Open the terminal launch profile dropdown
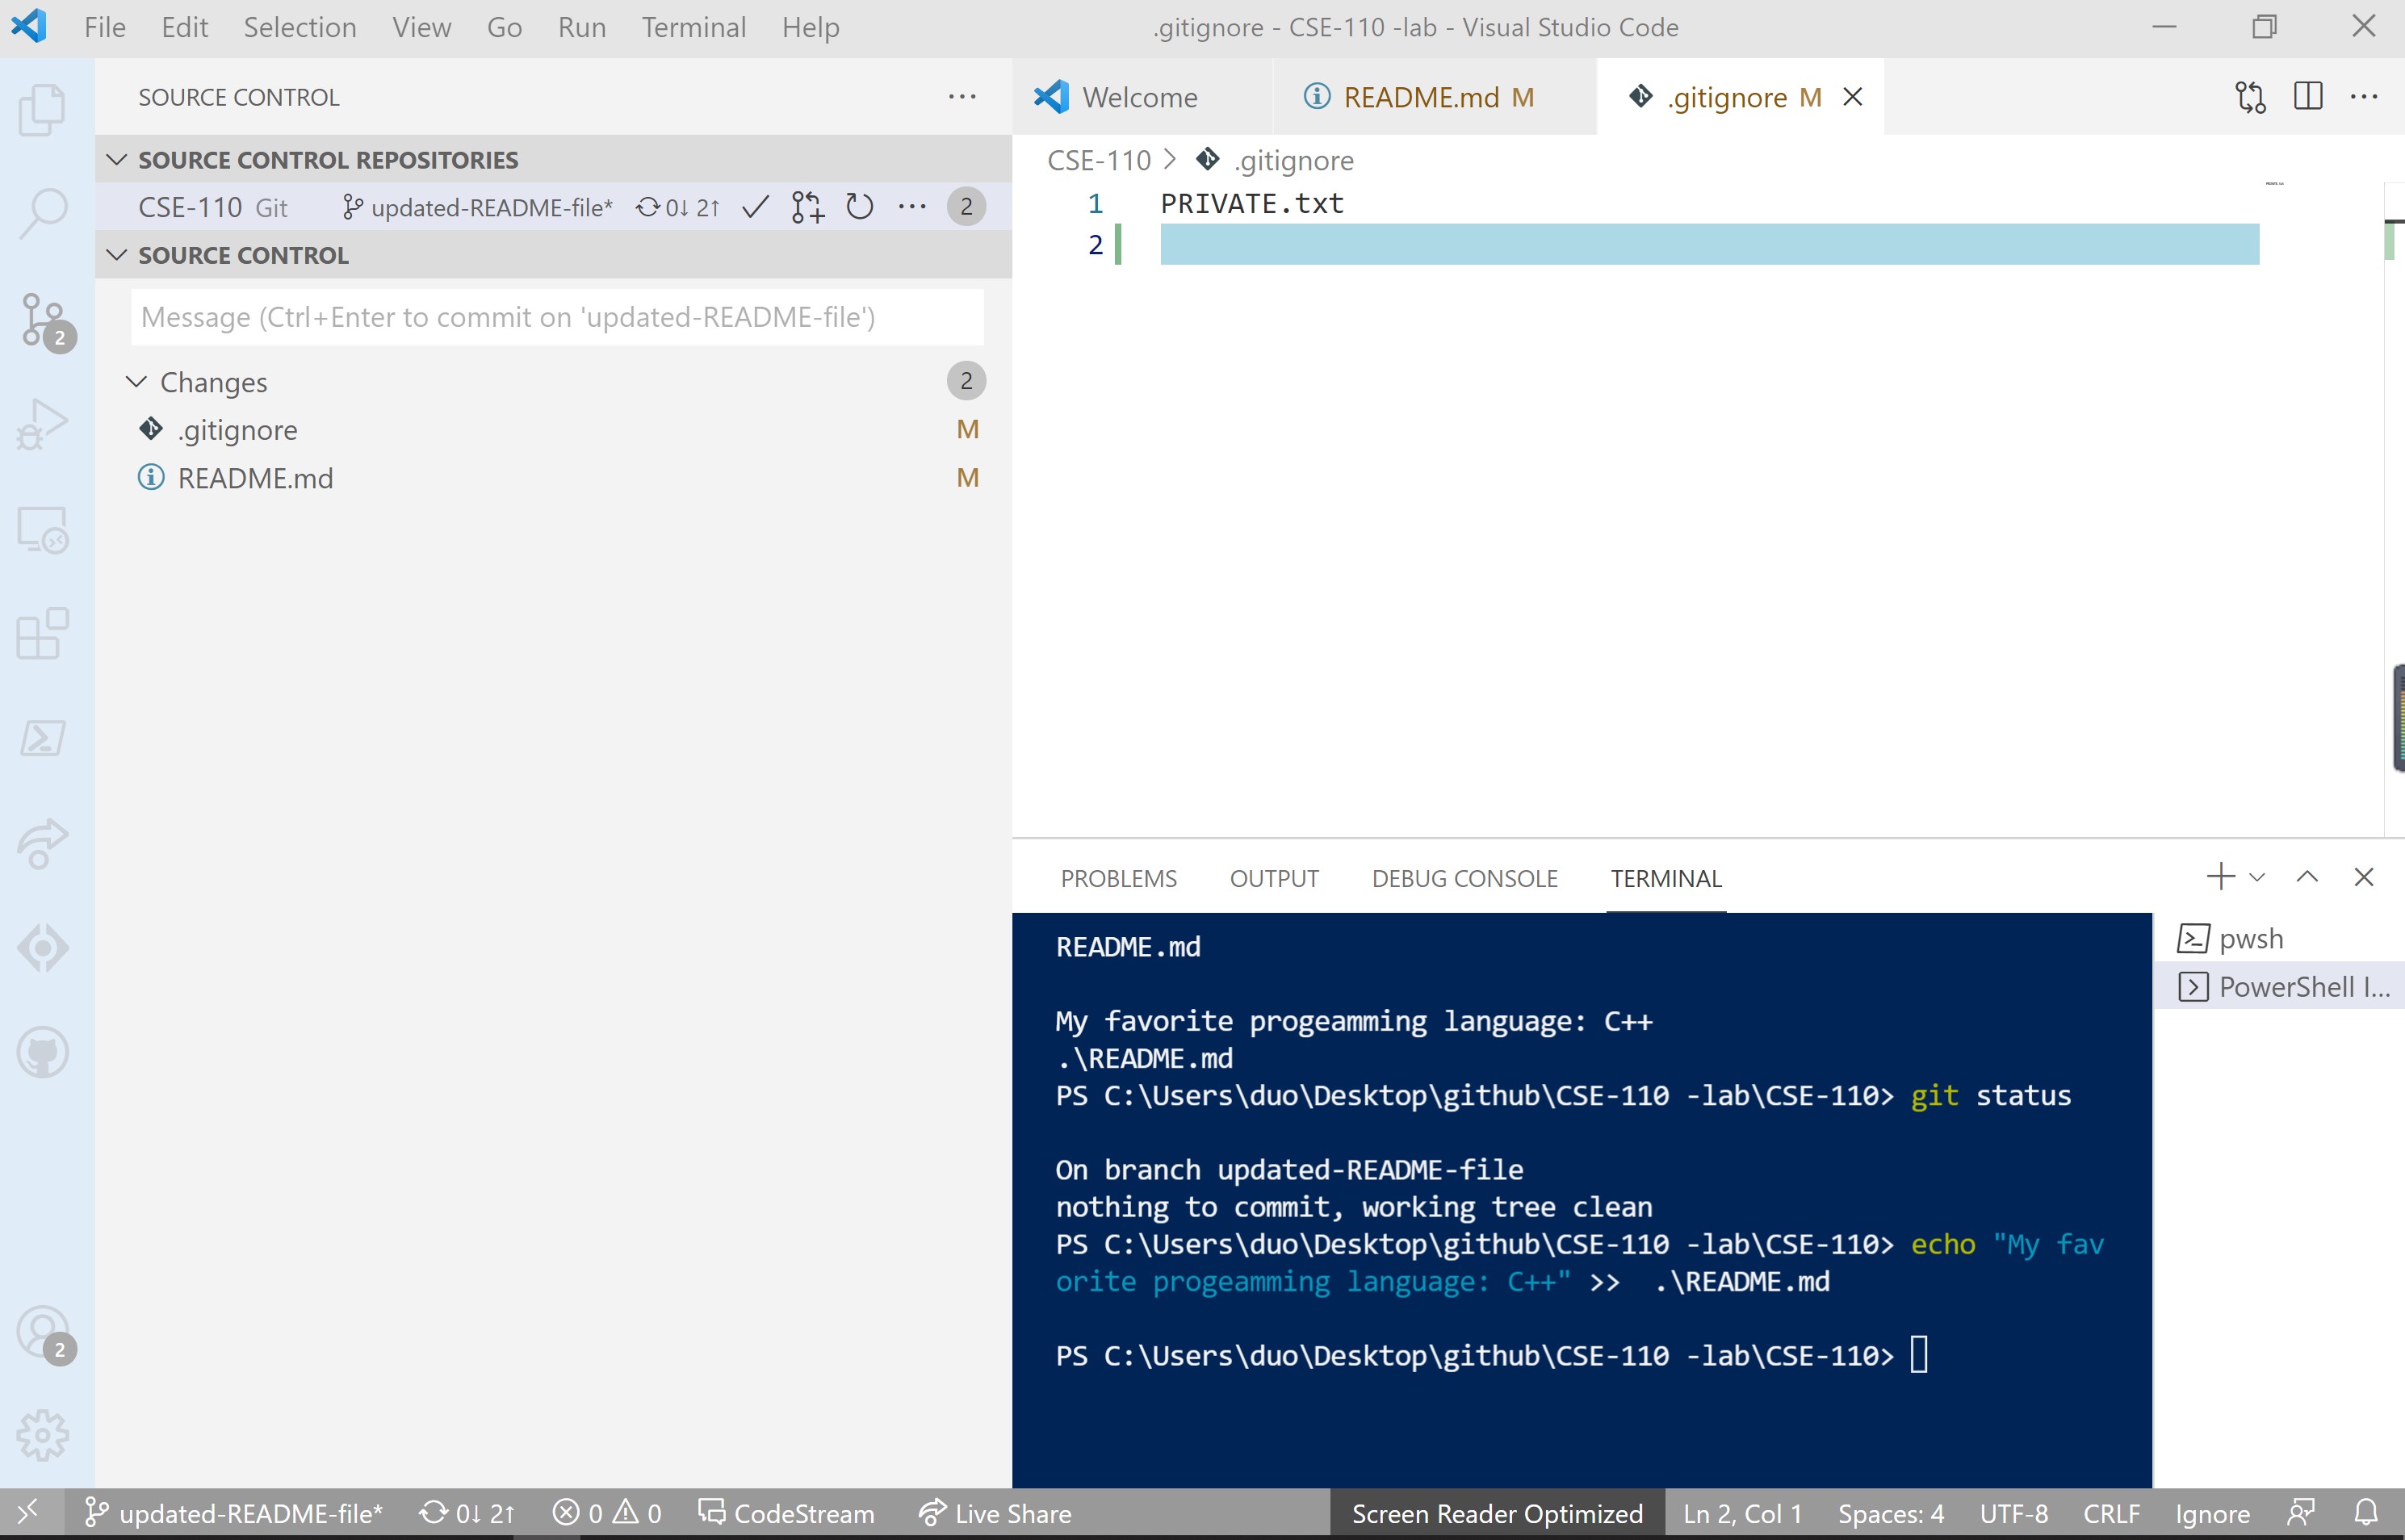2405x1540 pixels. click(x=2257, y=878)
